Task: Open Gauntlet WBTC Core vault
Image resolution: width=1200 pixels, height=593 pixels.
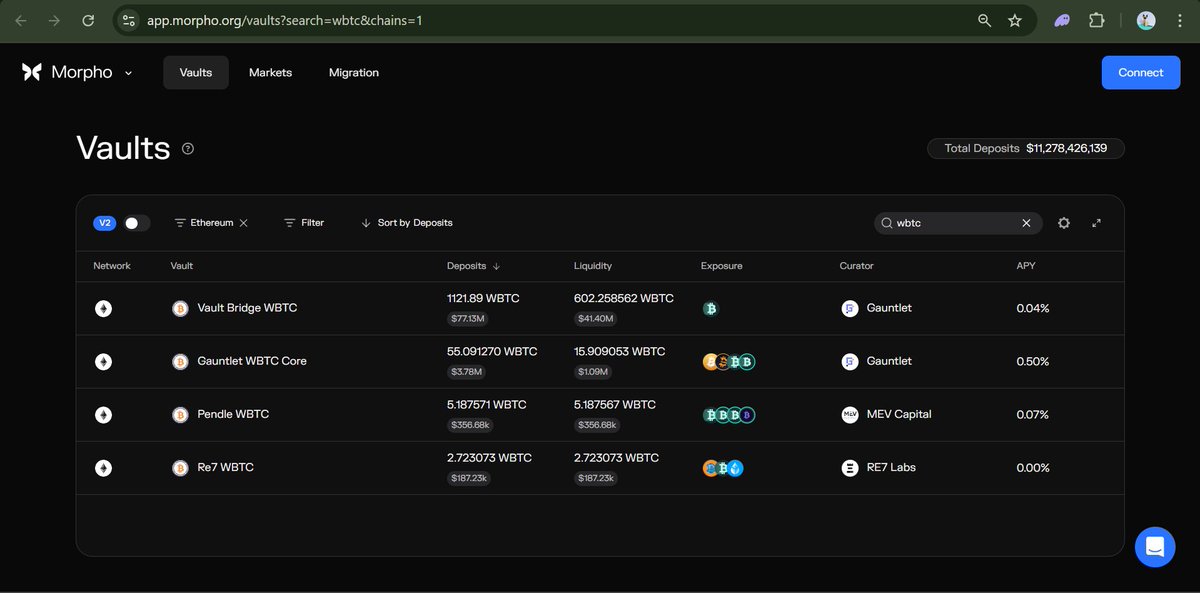Action: coord(600,361)
